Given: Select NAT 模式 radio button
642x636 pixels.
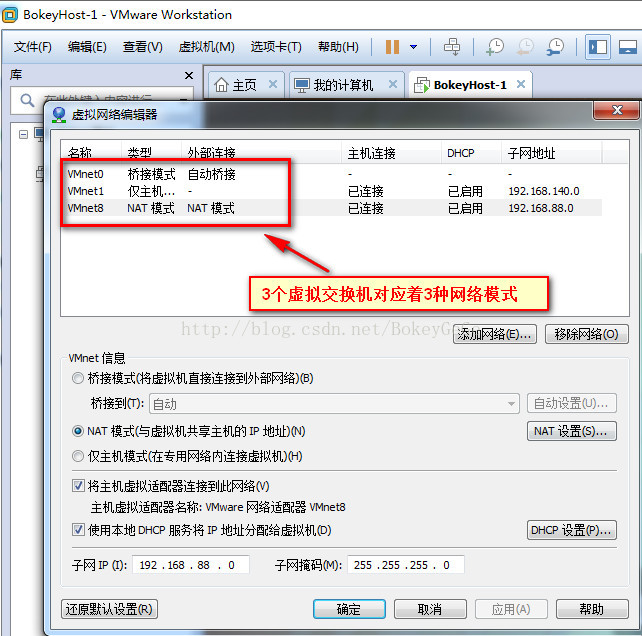Looking at the screenshot, I should (78, 431).
